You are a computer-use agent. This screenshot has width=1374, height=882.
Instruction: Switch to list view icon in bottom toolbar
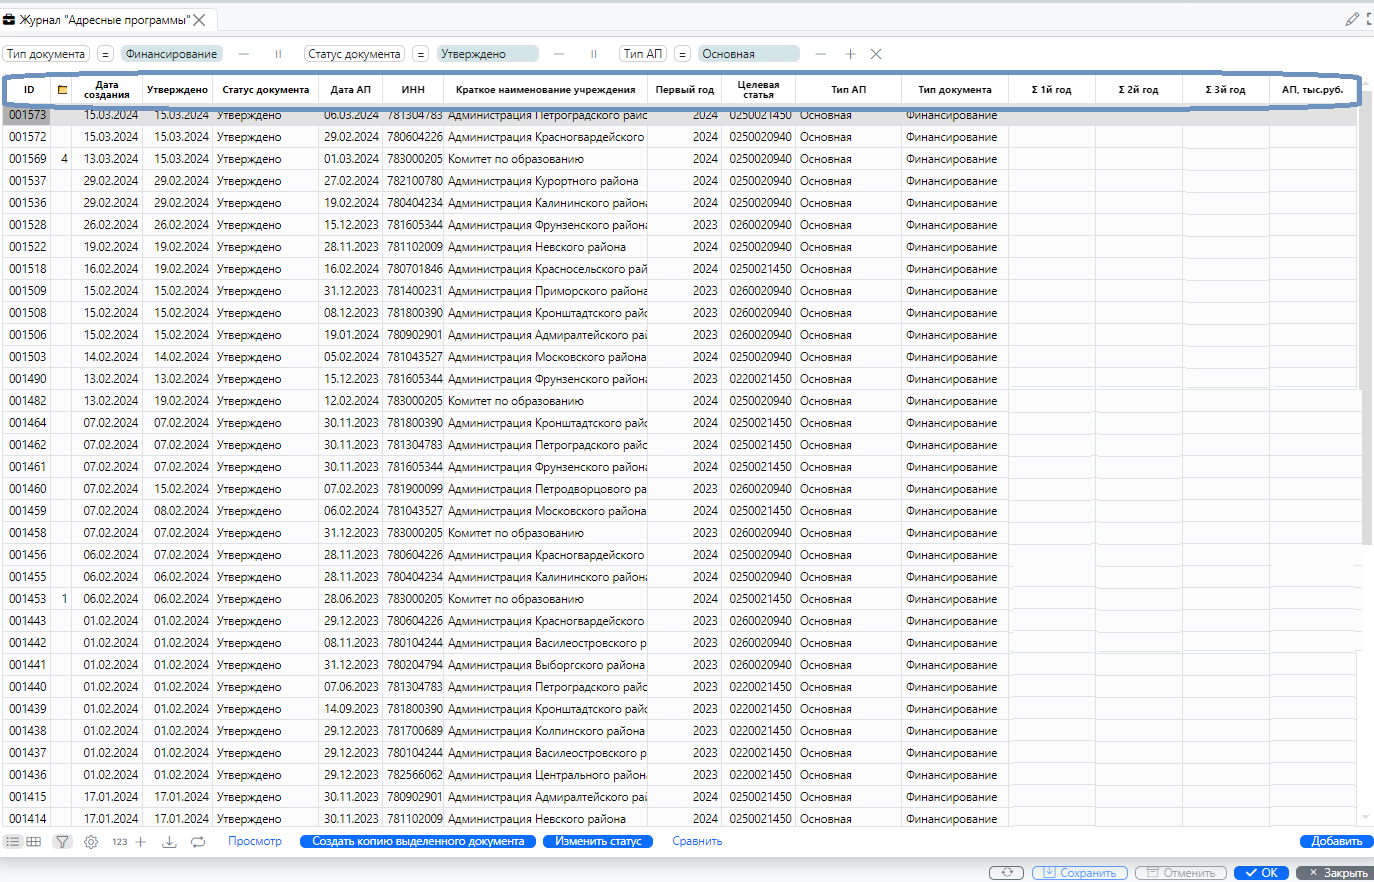[13, 842]
